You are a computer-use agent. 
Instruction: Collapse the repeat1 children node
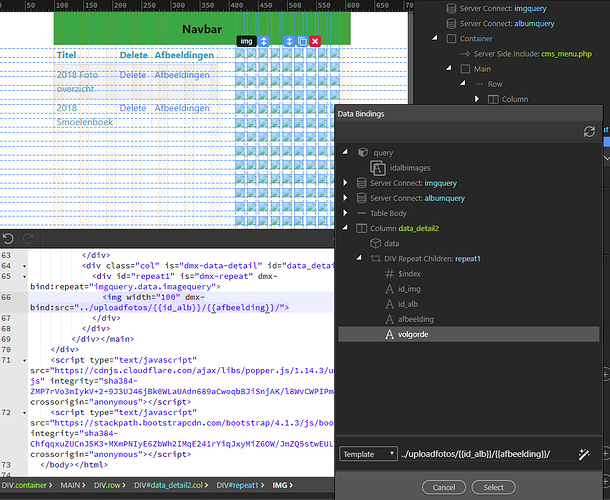click(x=359, y=258)
